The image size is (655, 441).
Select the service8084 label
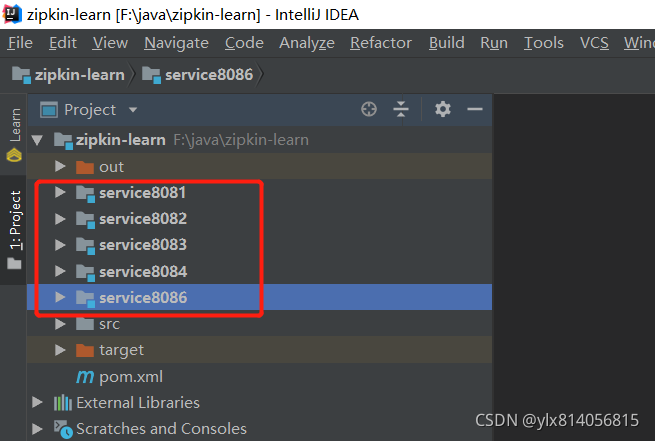(x=143, y=272)
